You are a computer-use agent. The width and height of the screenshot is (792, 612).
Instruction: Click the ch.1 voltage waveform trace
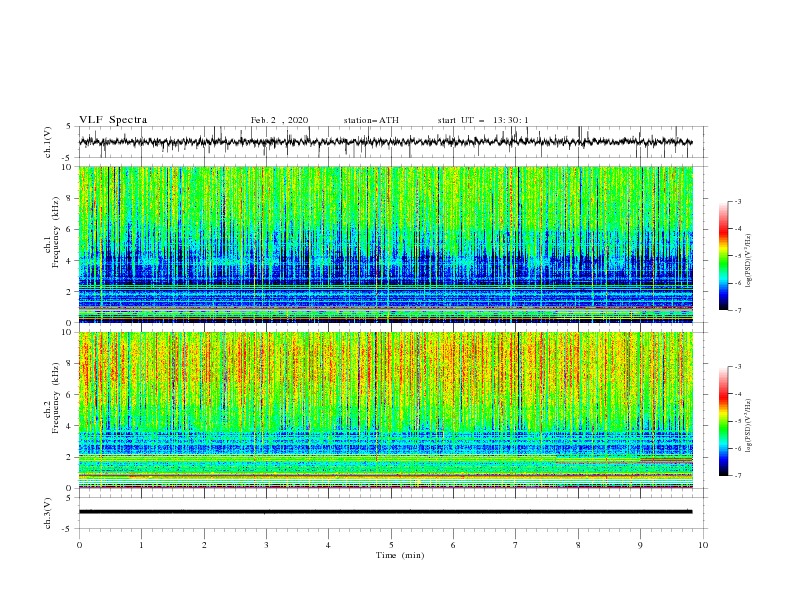pos(385,142)
